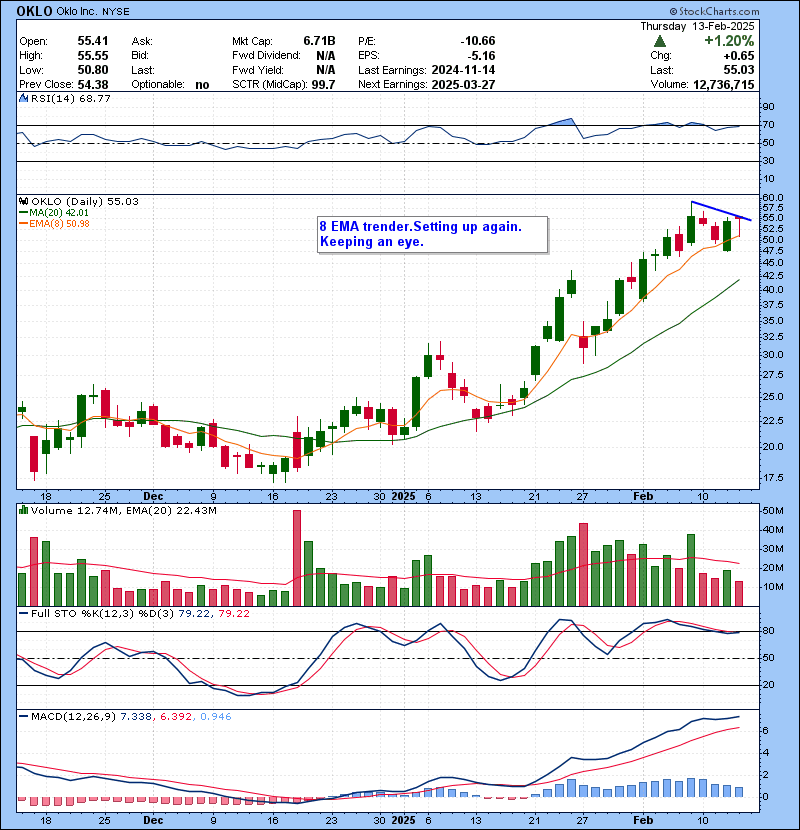Click the Next Earnings date 2025-03-27
Image resolution: width=800 pixels, height=830 pixels.
click(463, 84)
